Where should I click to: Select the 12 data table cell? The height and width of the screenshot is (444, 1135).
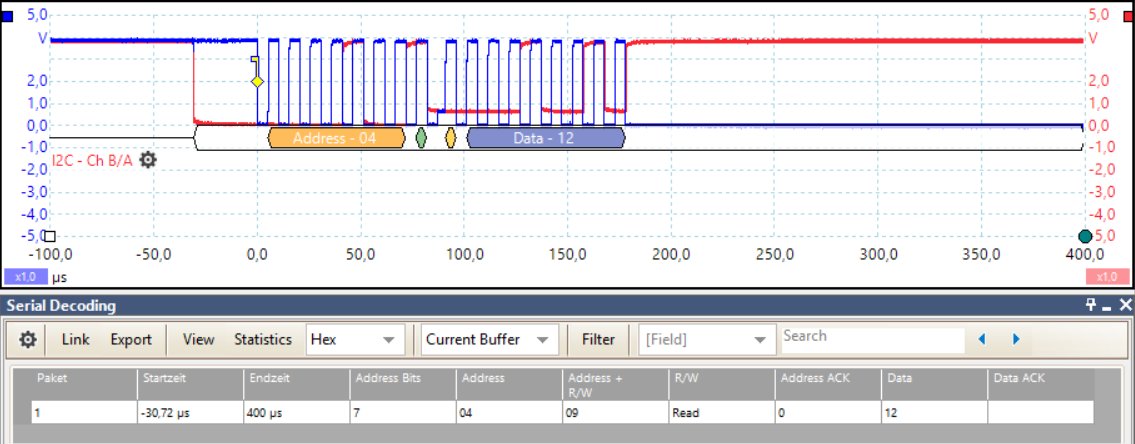tap(934, 413)
